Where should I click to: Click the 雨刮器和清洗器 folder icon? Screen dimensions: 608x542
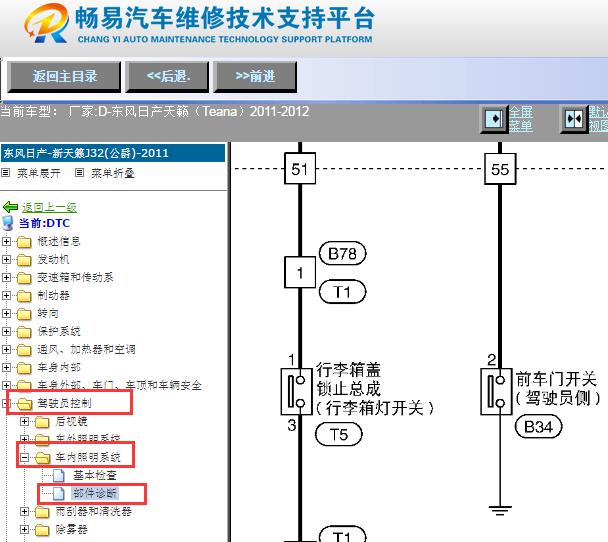pyautogui.click(x=42, y=513)
